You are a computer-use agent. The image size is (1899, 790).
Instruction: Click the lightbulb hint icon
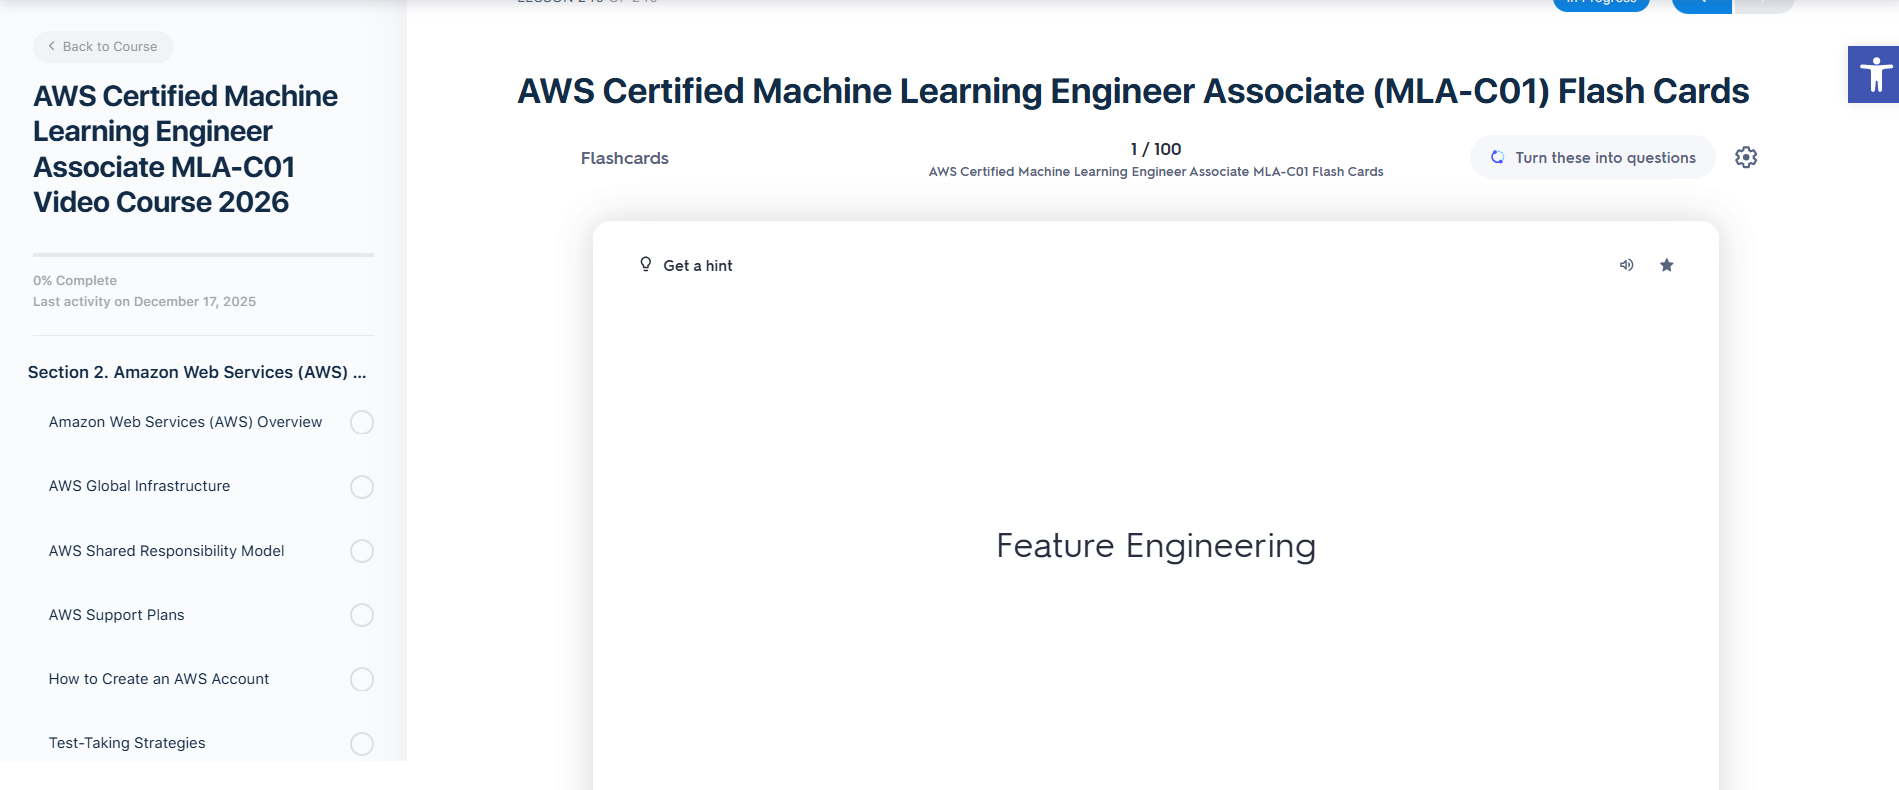click(645, 265)
